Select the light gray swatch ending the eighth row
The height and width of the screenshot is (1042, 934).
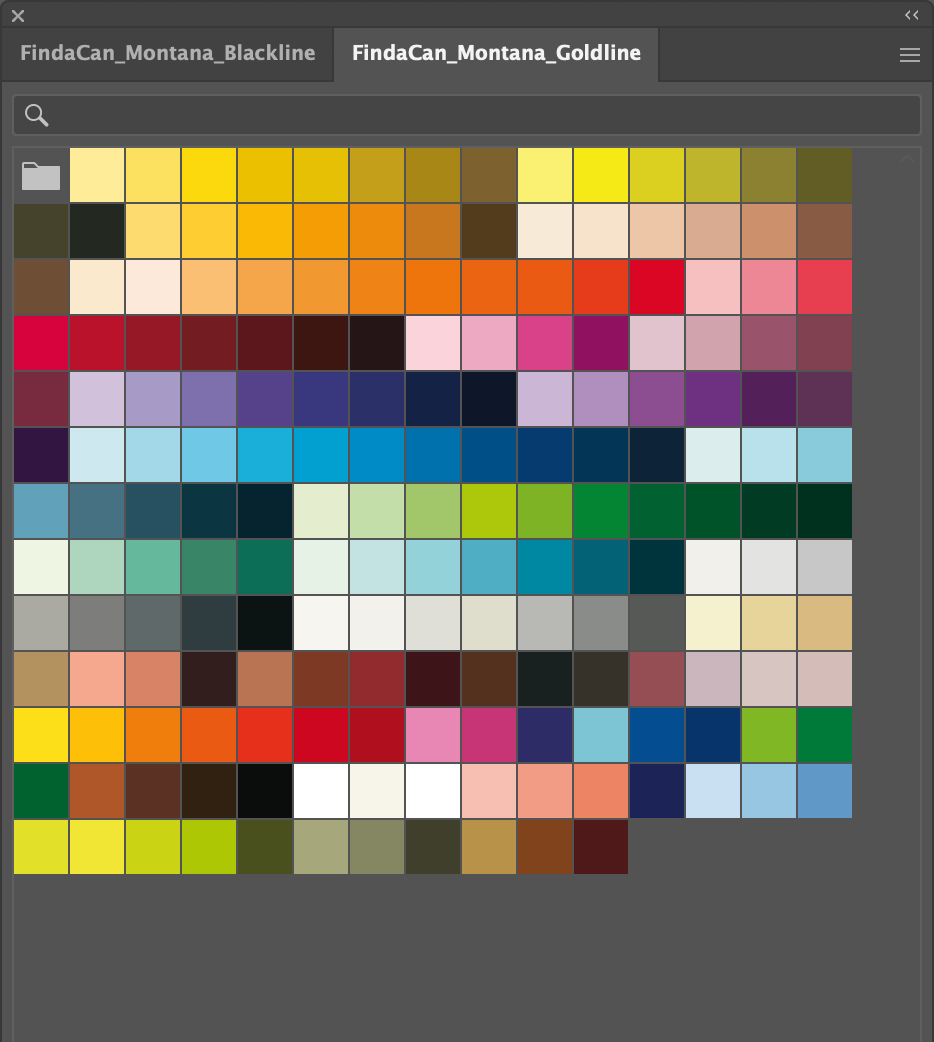tap(825, 567)
